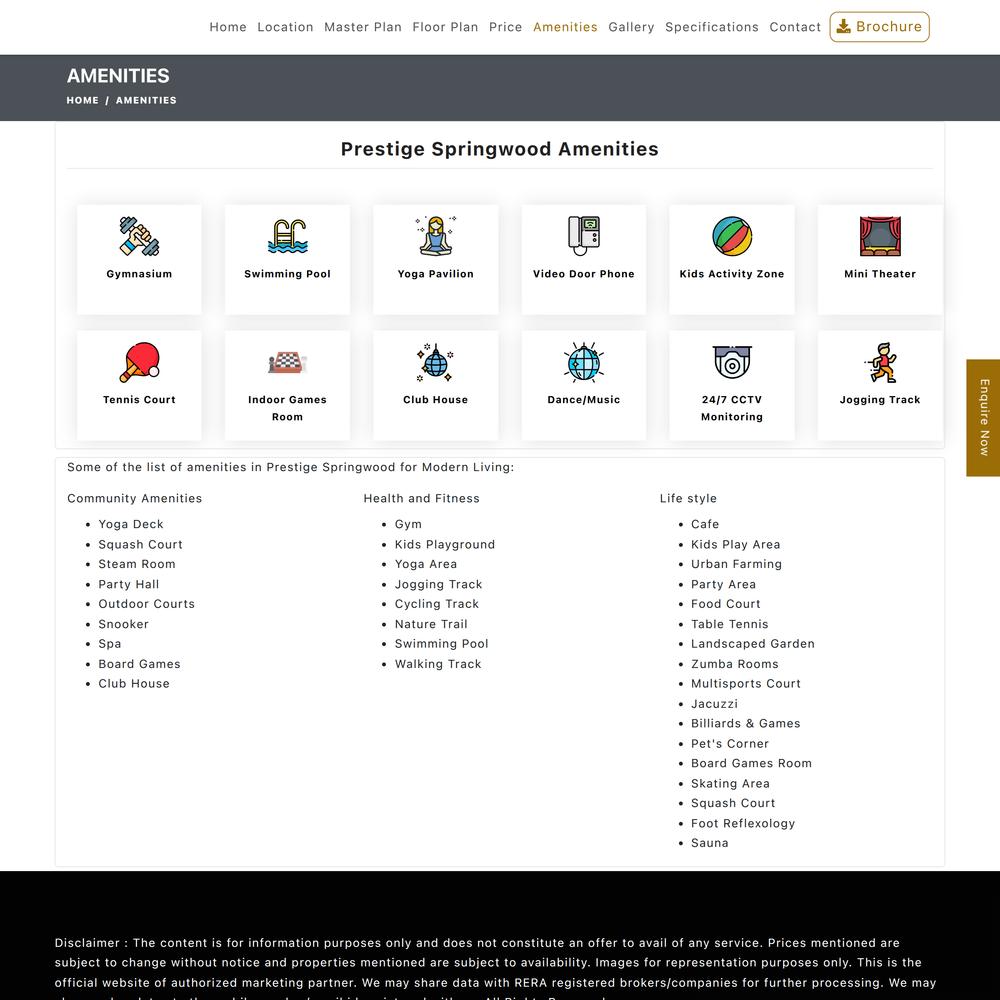Click the Club House disco ball icon

(x=436, y=363)
